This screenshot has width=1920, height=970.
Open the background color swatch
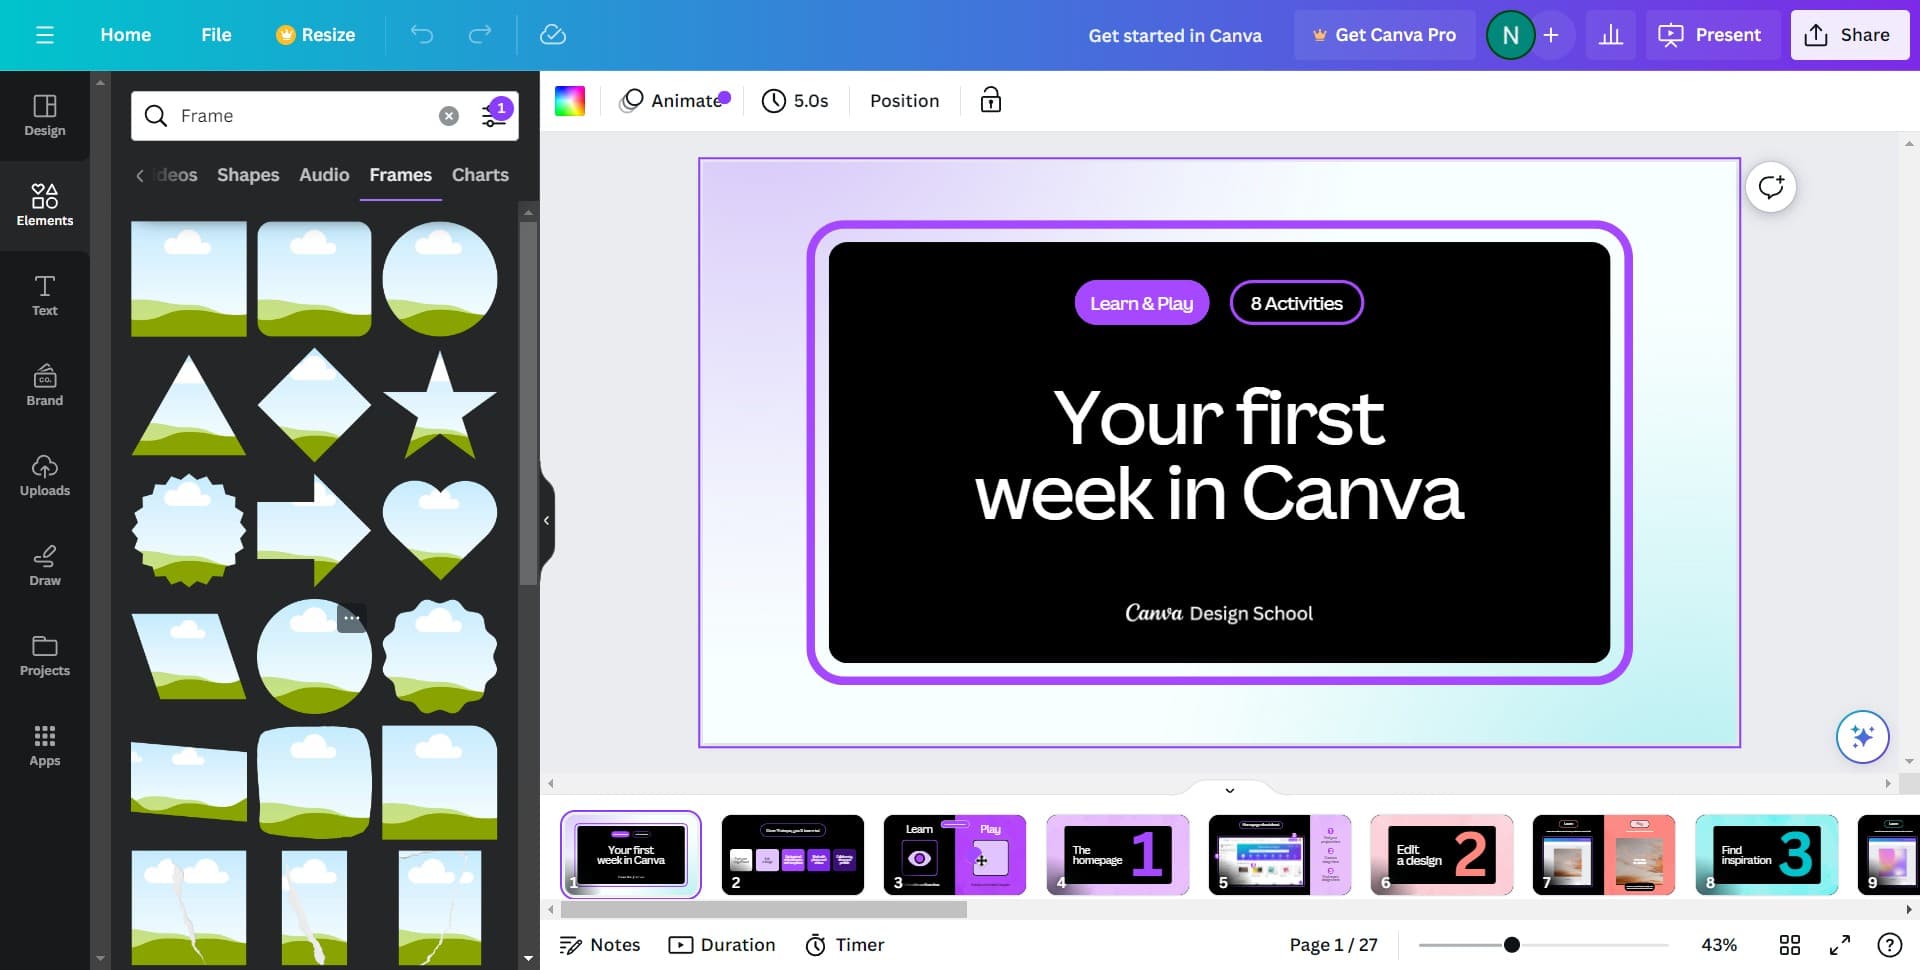(570, 100)
